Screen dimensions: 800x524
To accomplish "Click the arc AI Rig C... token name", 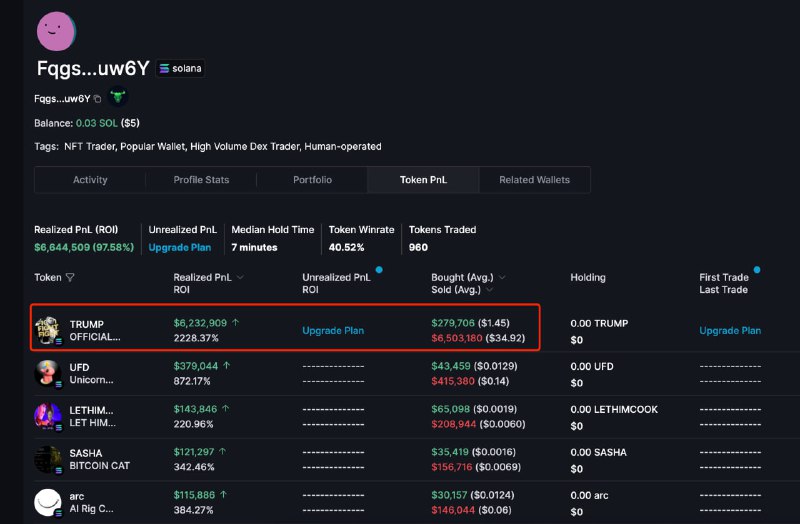I will tap(91, 503).
